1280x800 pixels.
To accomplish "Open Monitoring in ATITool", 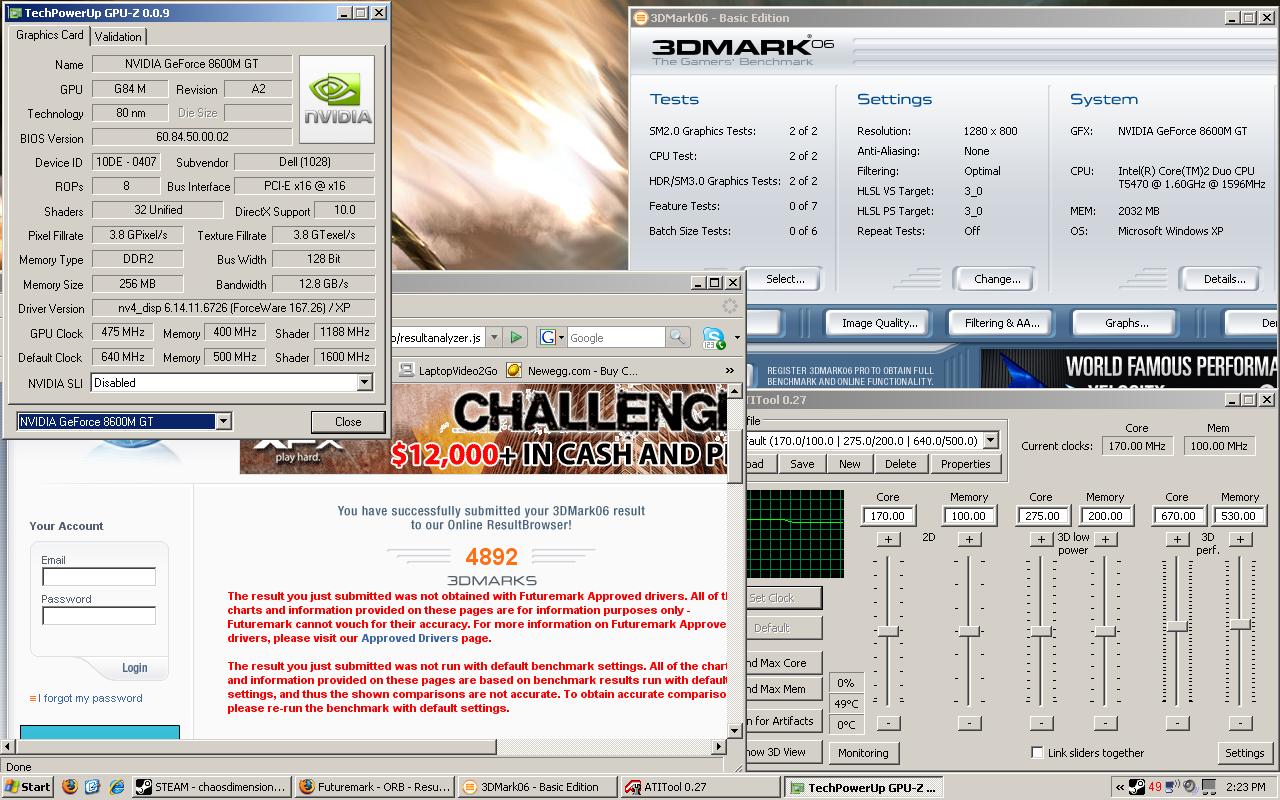I will pyautogui.click(x=863, y=753).
